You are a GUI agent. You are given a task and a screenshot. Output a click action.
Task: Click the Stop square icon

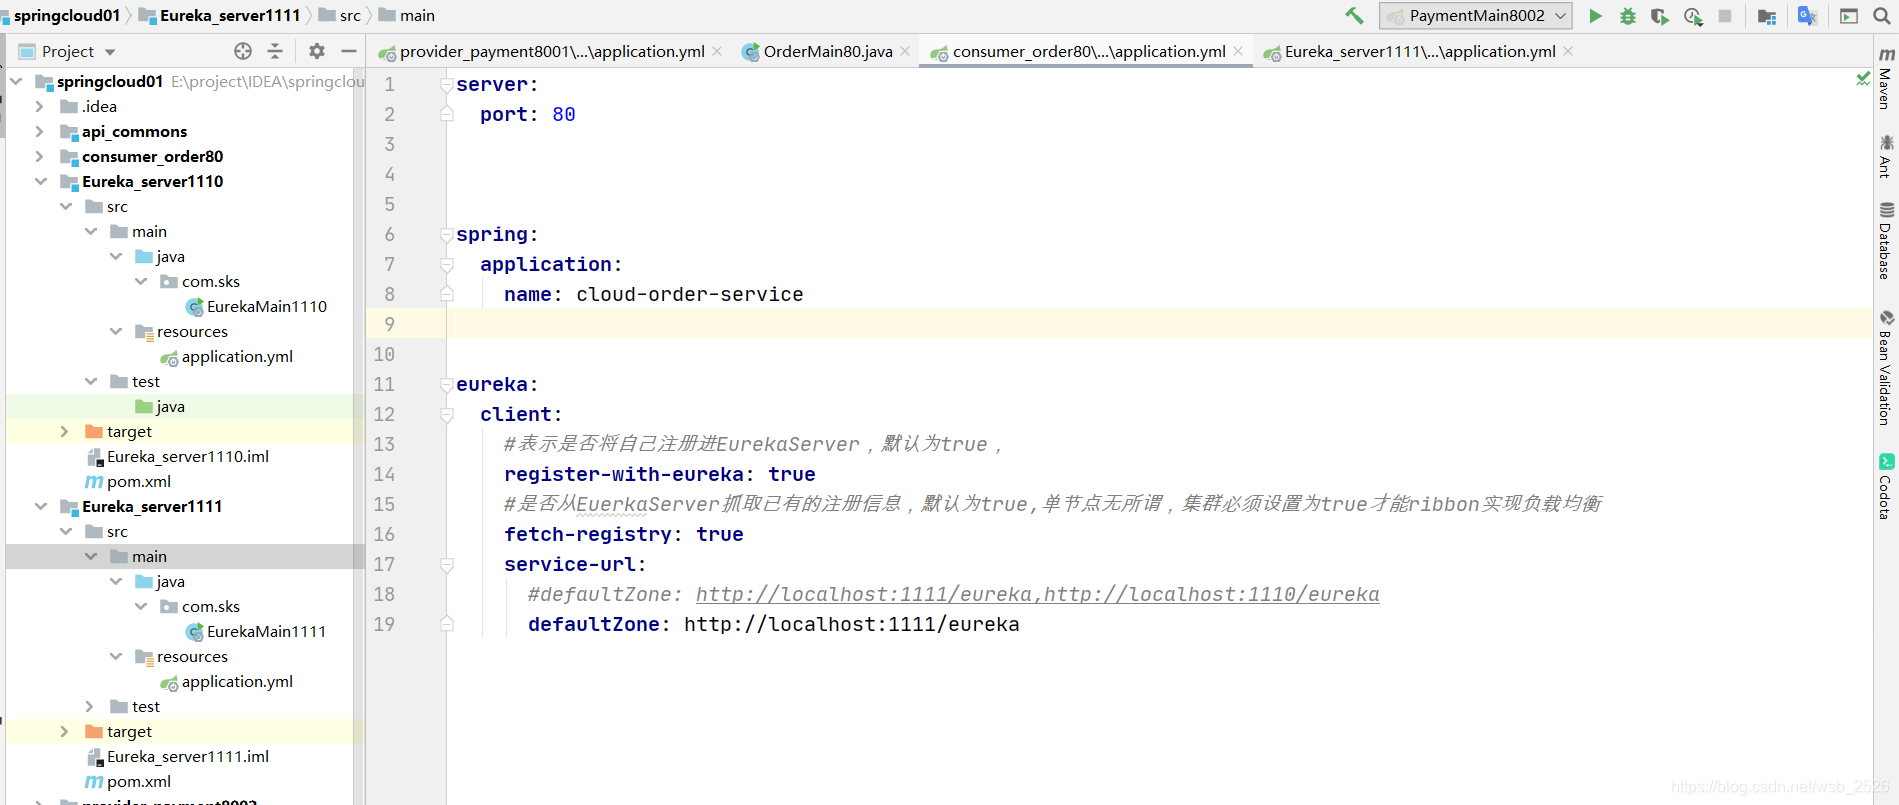click(x=1725, y=16)
